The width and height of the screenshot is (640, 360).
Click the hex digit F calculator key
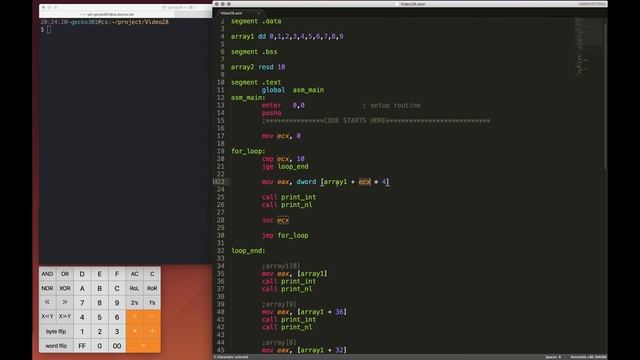coord(117,274)
